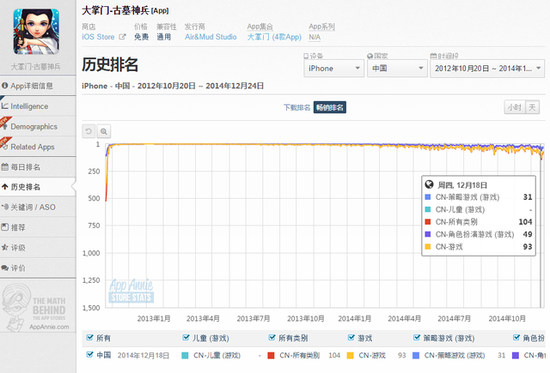The image size is (550, 373).
Task: Click the 天 granularity button
Action: (x=532, y=107)
